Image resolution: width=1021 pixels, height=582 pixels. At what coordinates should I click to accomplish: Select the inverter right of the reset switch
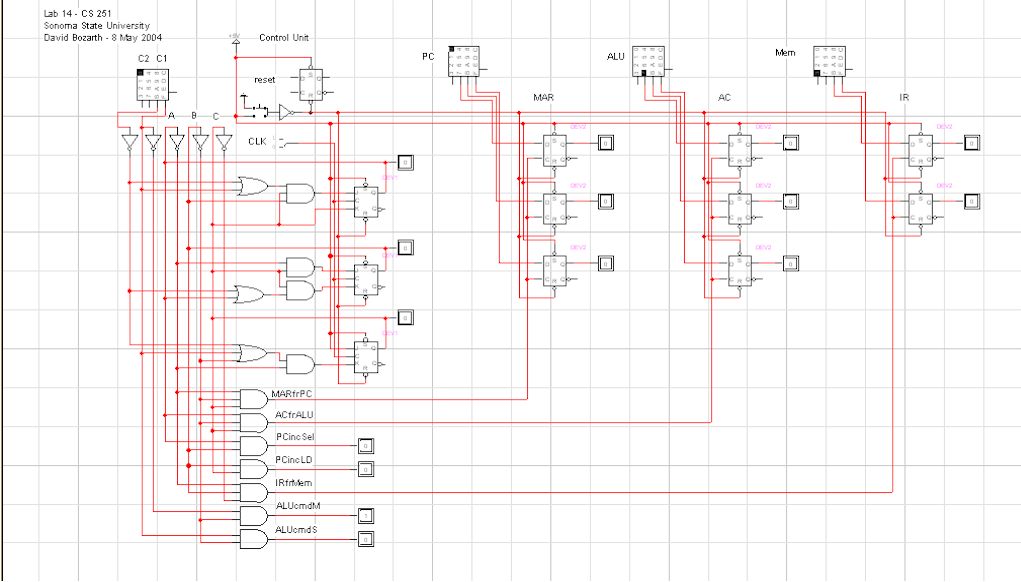pyautogui.click(x=286, y=113)
